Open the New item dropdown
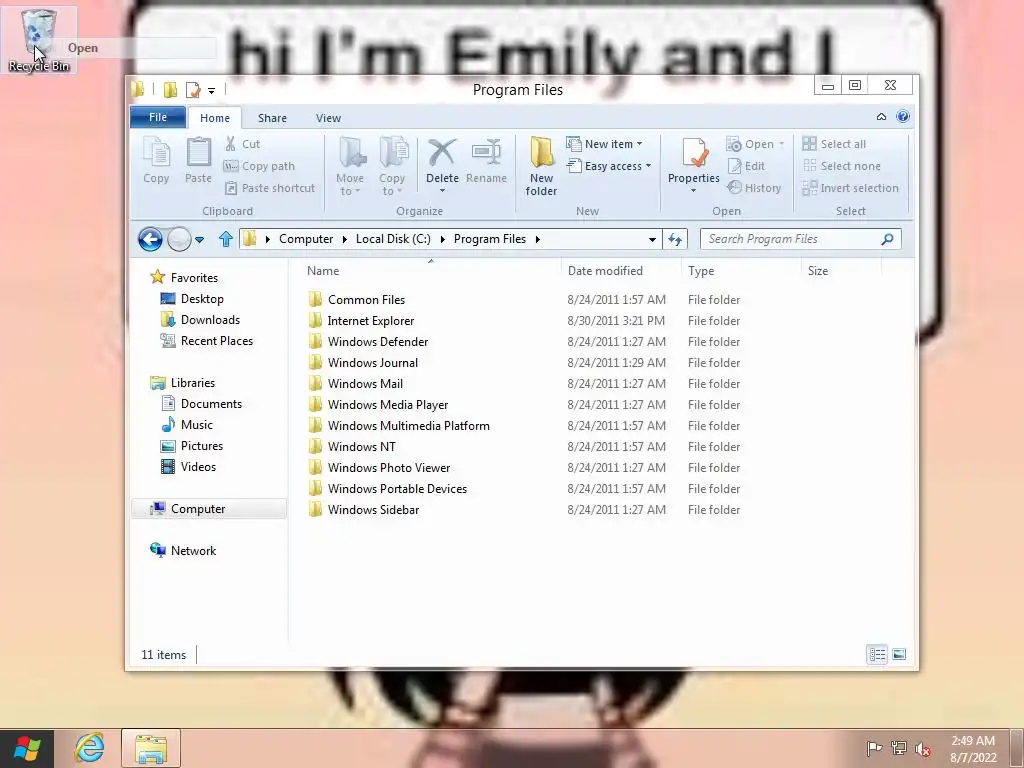Screen dimensions: 1024x768 (x=604, y=144)
